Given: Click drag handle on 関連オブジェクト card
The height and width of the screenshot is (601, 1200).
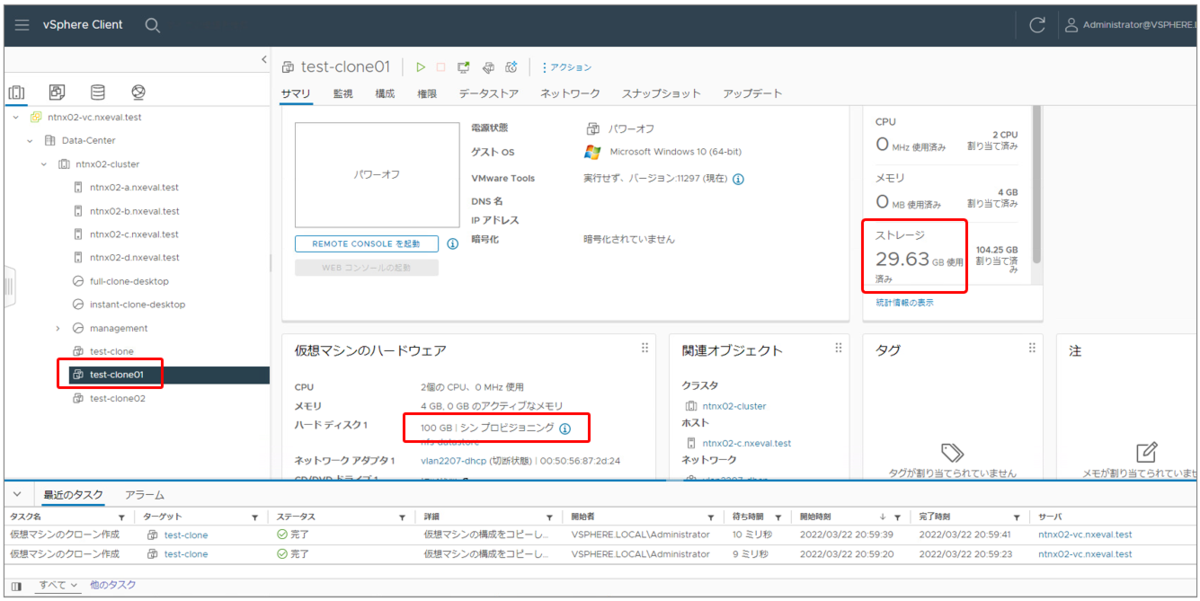Looking at the screenshot, I should click(x=838, y=348).
